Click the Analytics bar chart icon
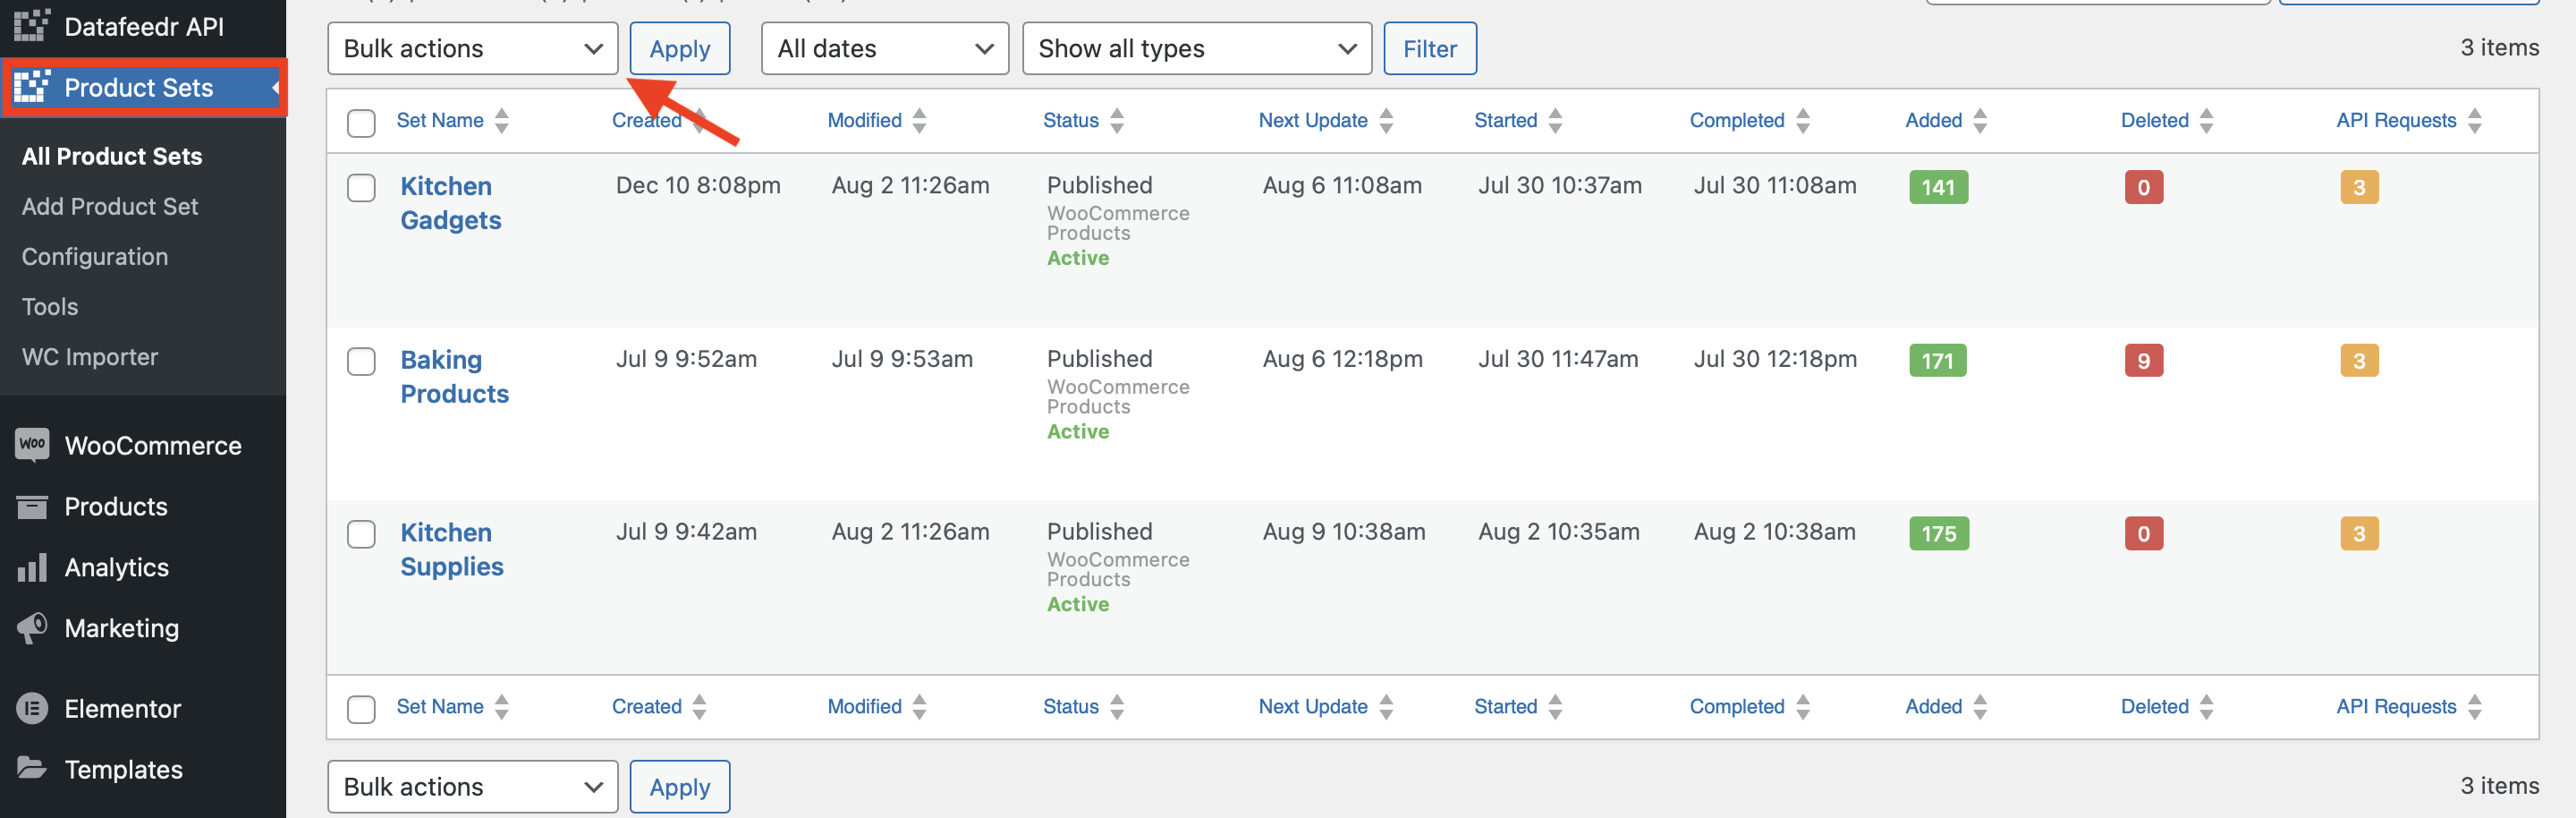 pyautogui.click(x=32, y=567)
